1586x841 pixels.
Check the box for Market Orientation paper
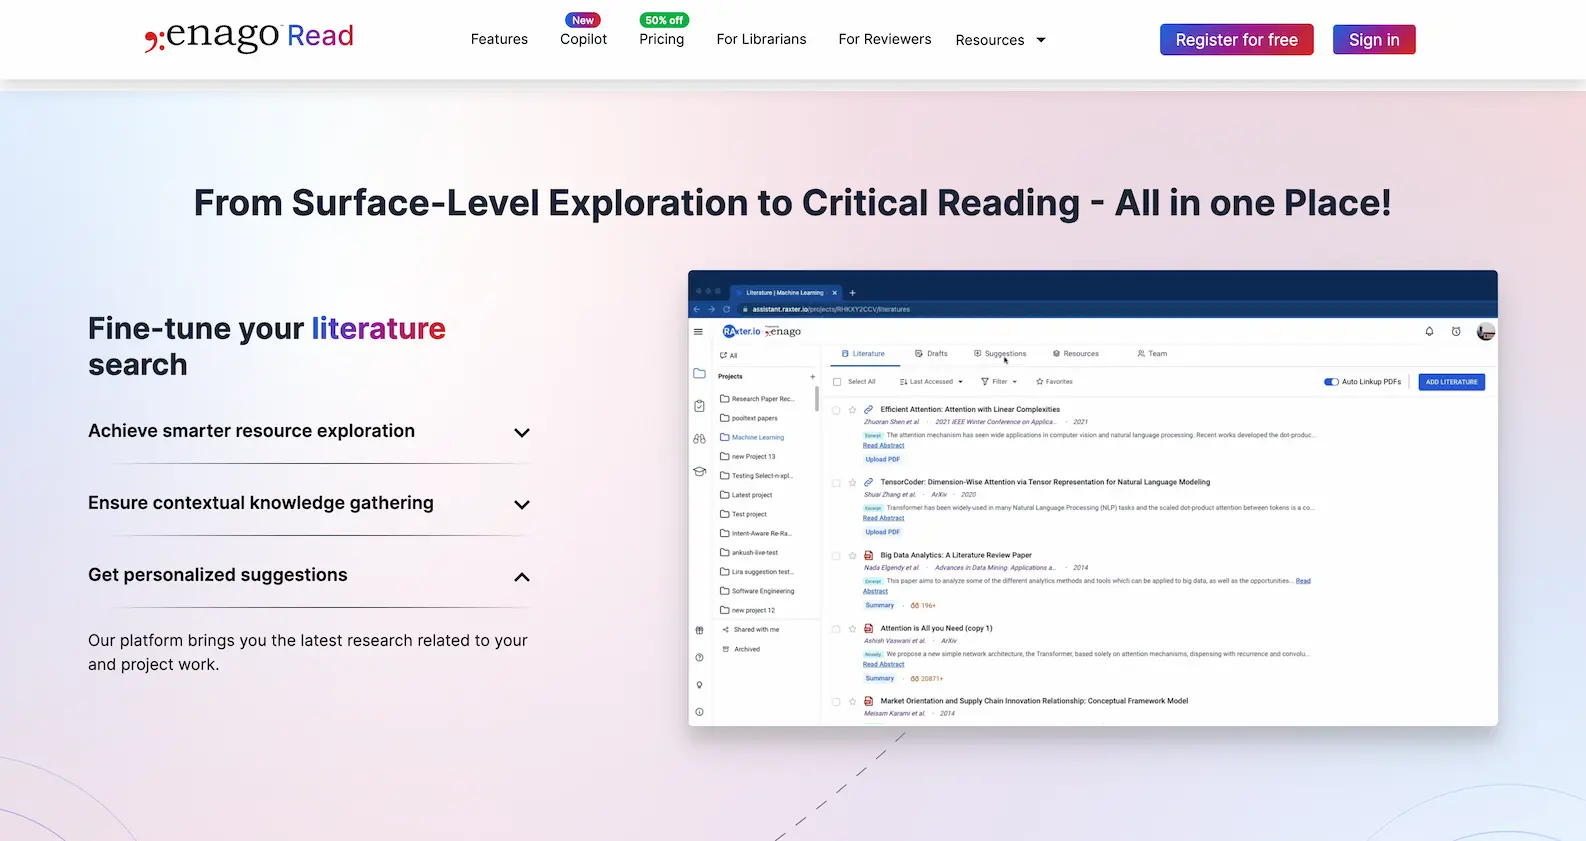point(836,702)
